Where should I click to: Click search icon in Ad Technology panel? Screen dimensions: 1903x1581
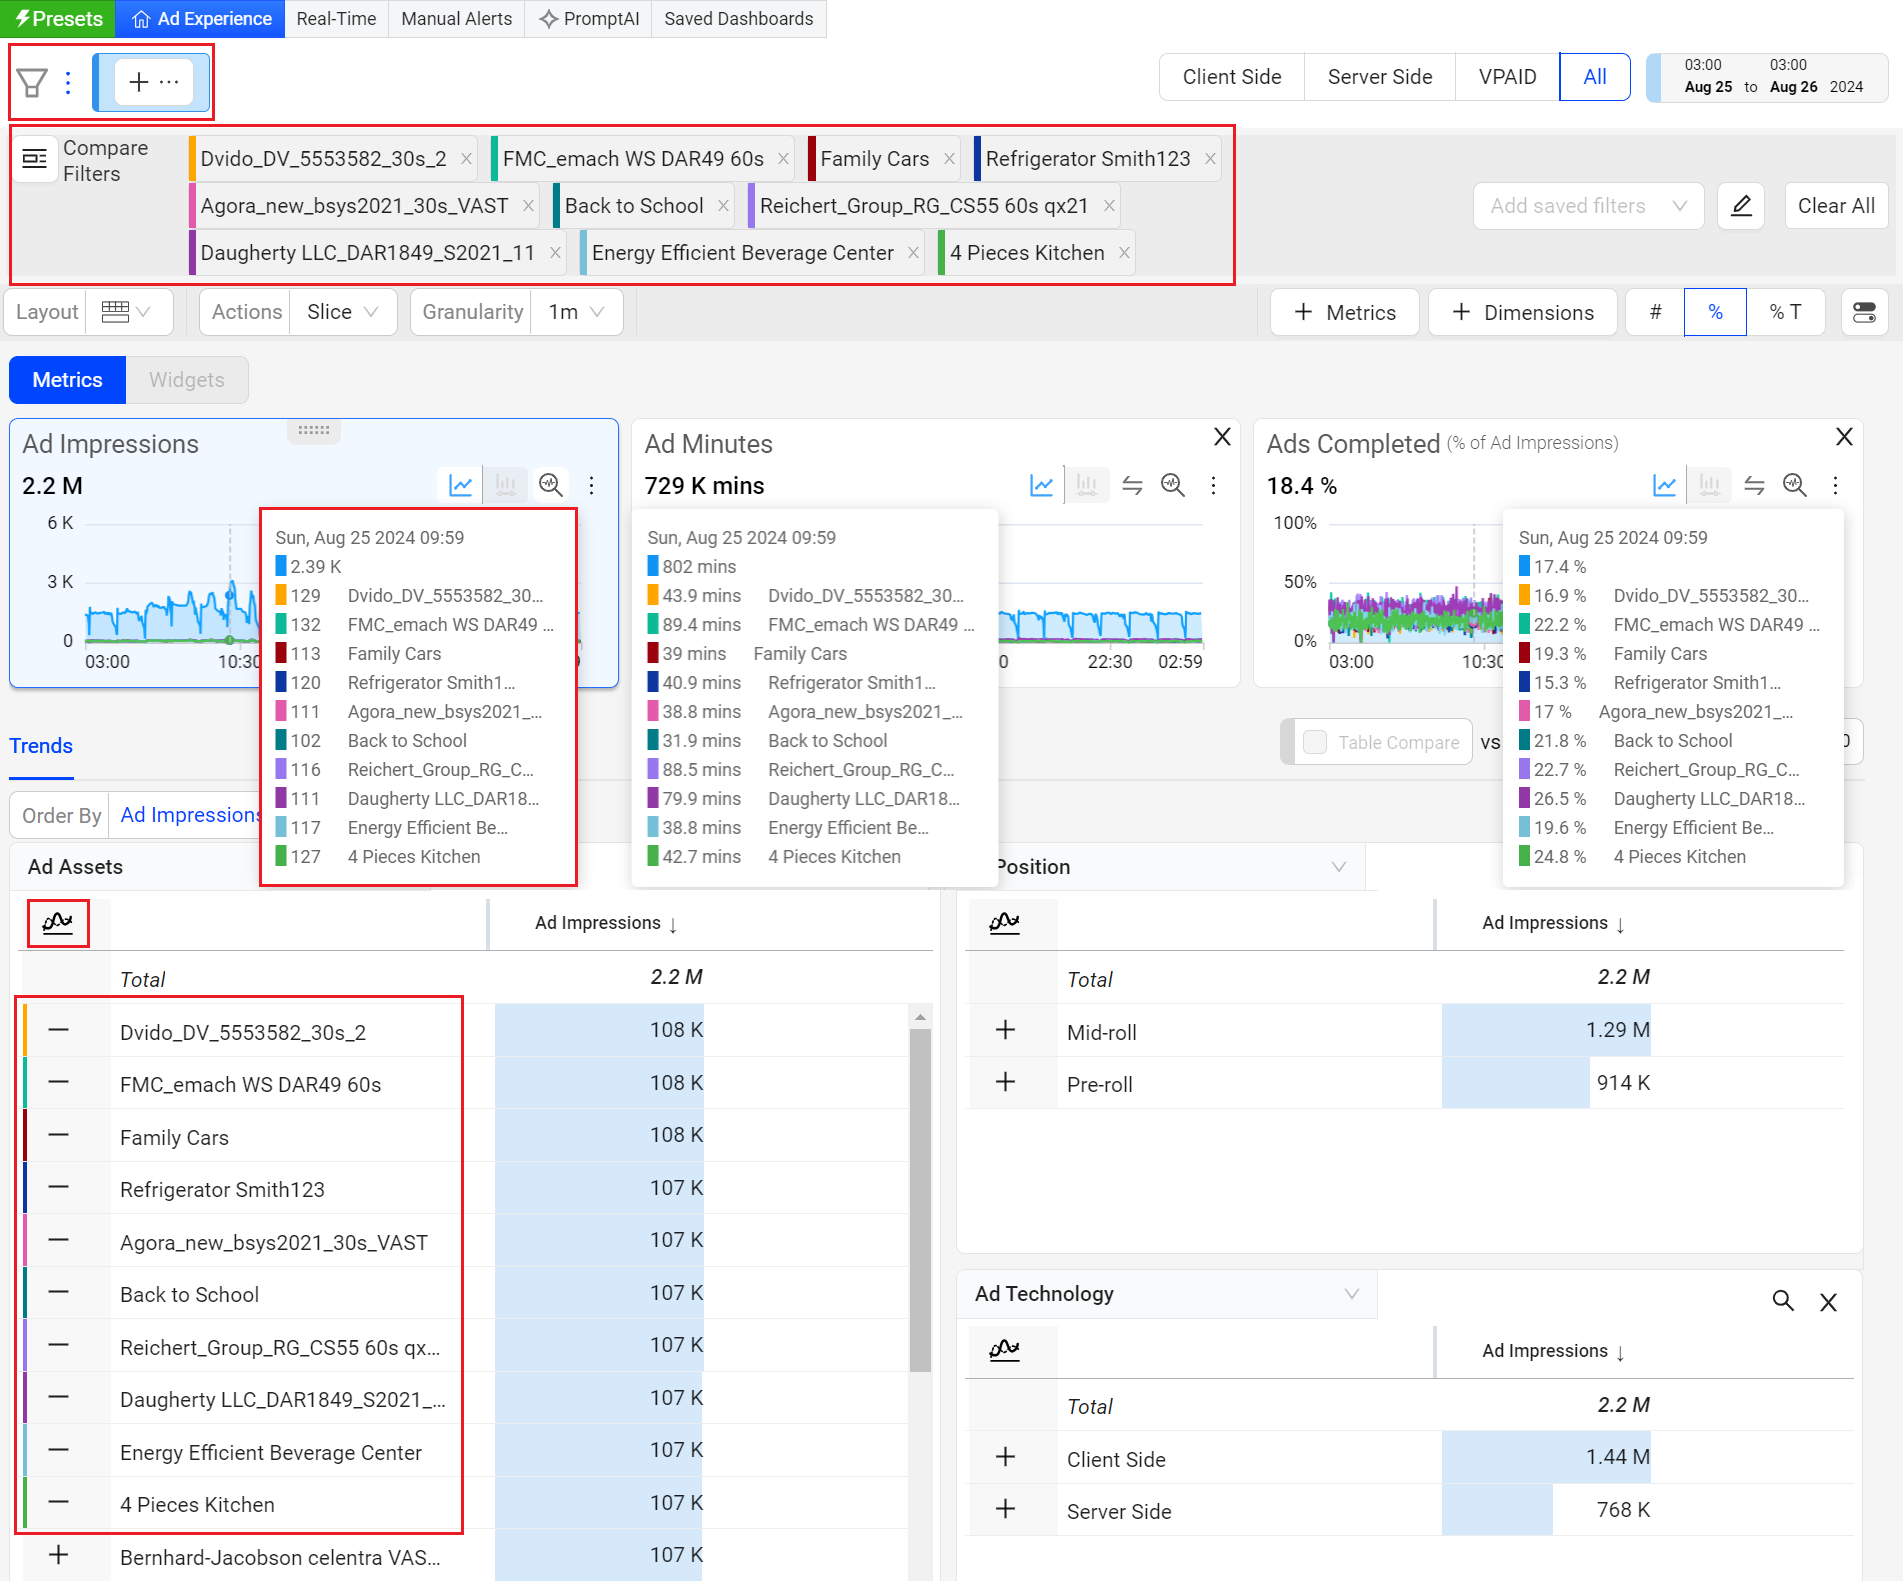(x=1783, y=1301)
